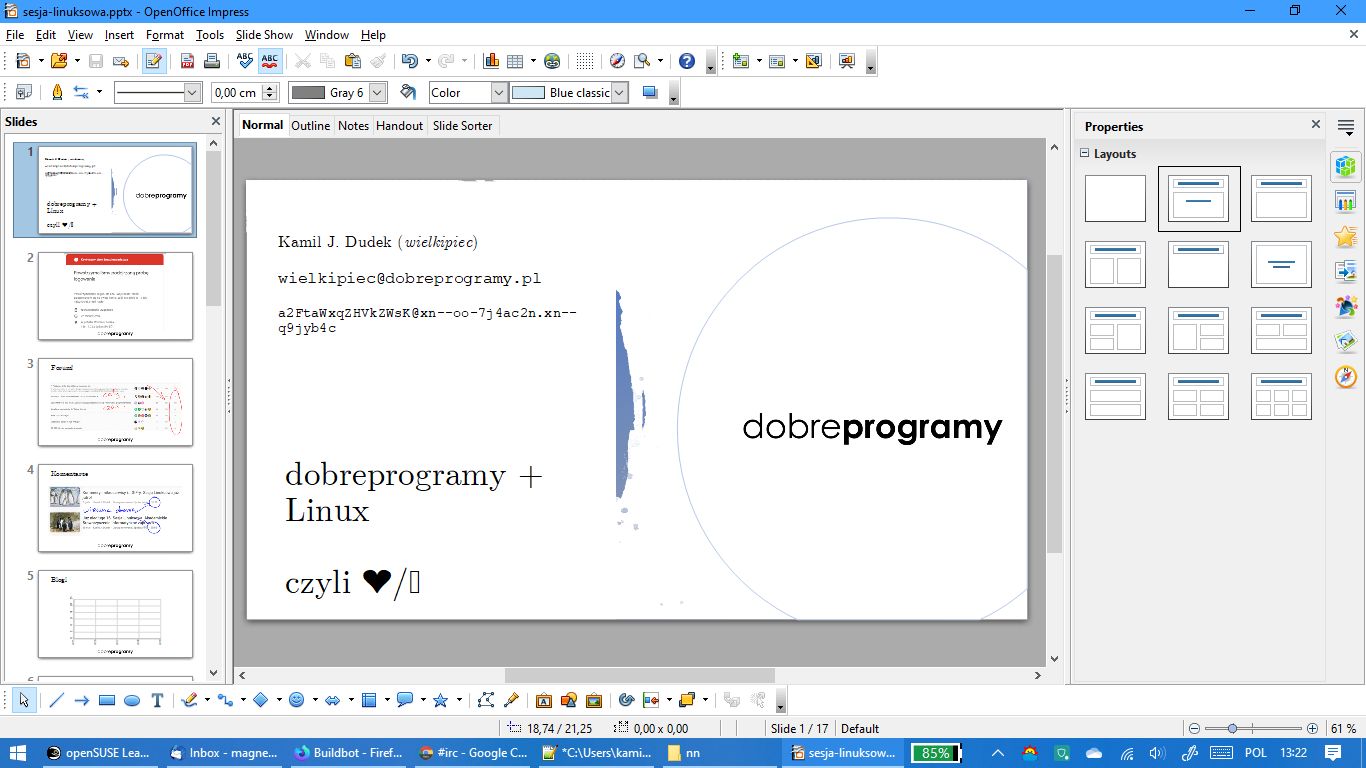Image resolution: width=1366 pixels, height=768 pixels.
Task: Select the Rectangle drawing tool
Action: point(107,700)
